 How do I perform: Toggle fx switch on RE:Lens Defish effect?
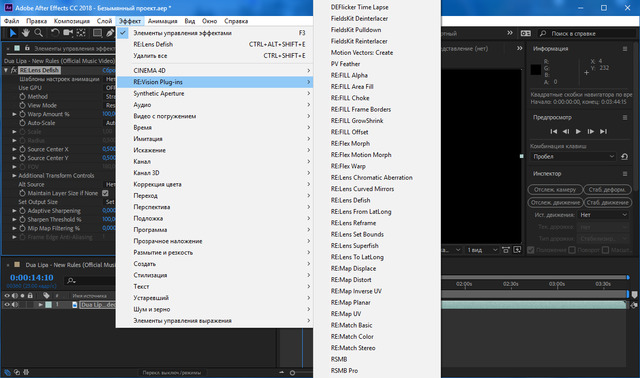(x=14, y=70)
